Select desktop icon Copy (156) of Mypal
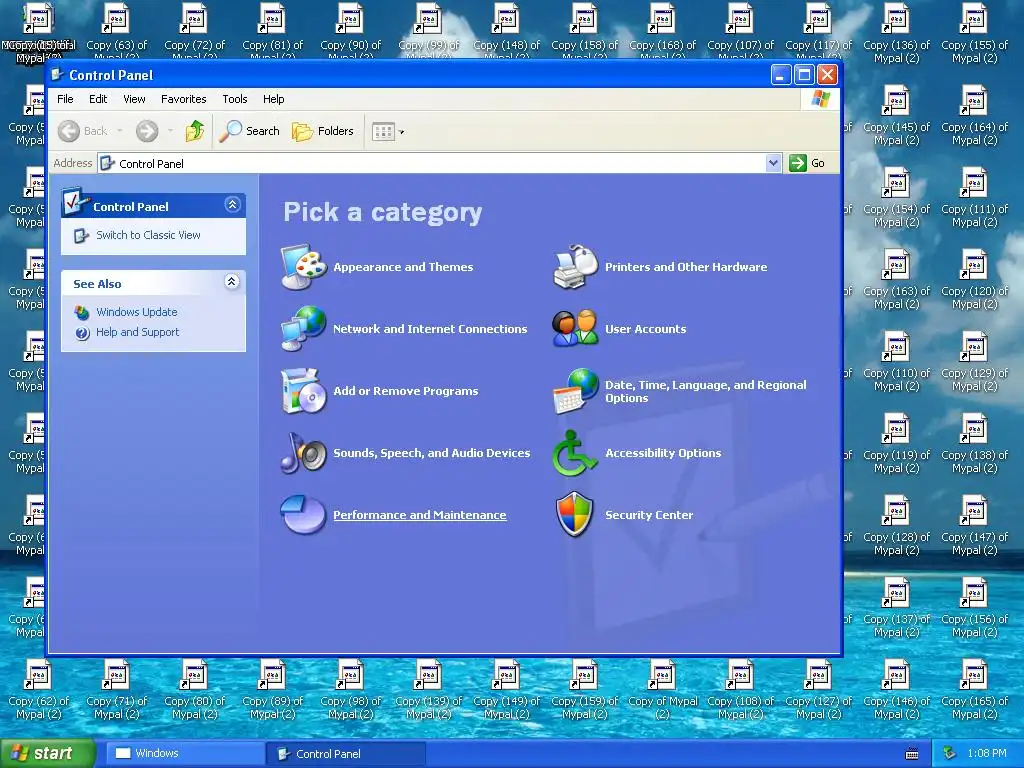 tap(974, 607)
